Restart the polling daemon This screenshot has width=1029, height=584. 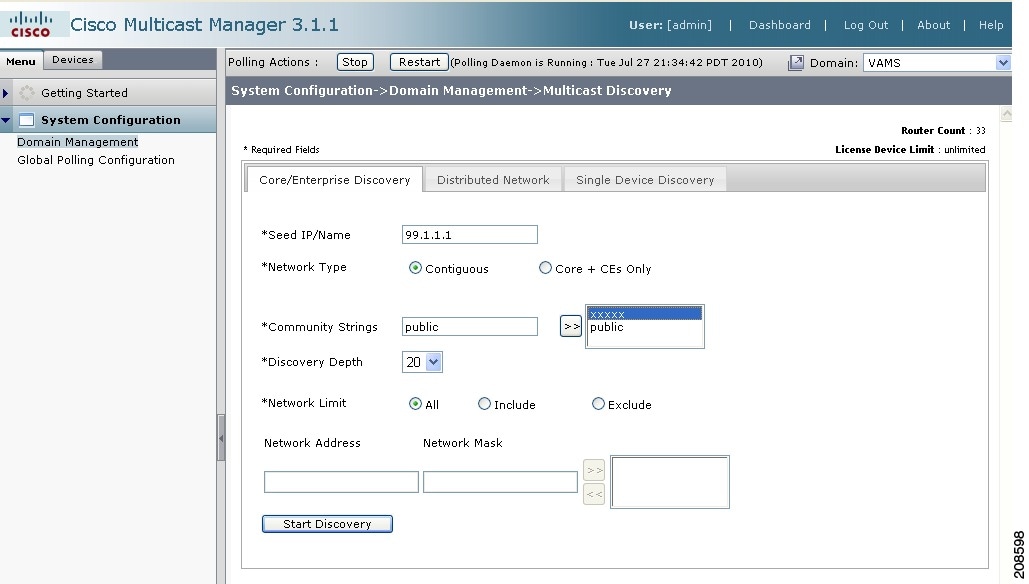[419, 62]
